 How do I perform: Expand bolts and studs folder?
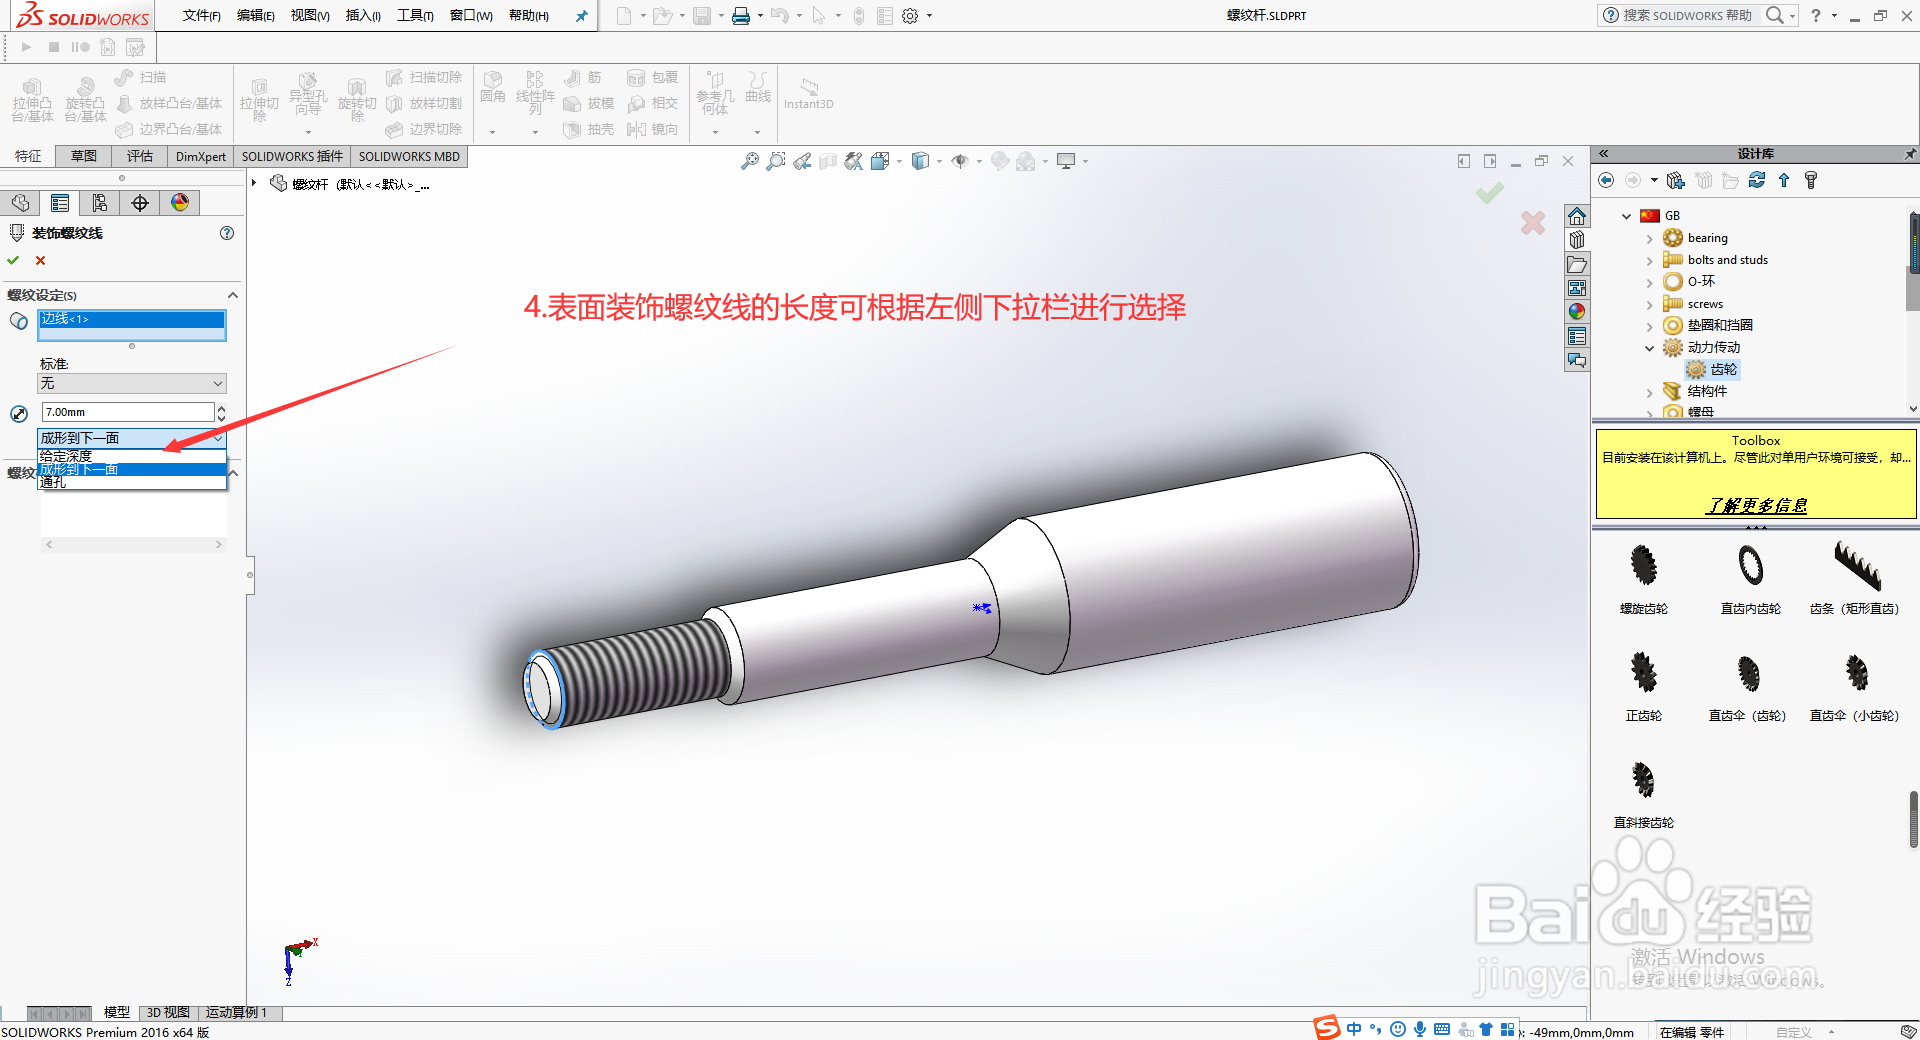(1650, 261)
